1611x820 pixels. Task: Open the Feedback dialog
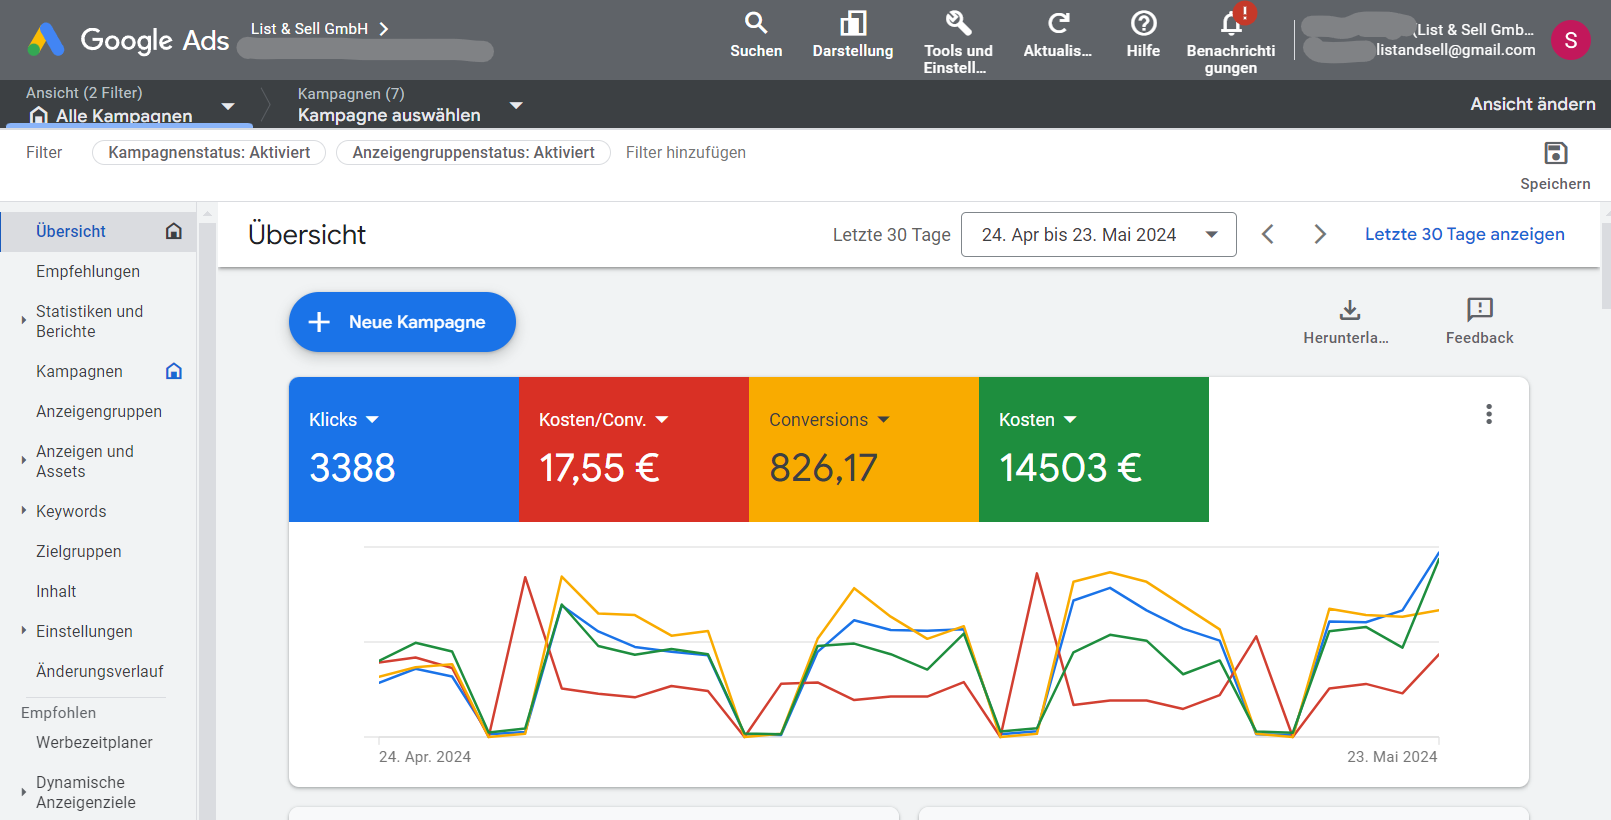coord(1479,322)
